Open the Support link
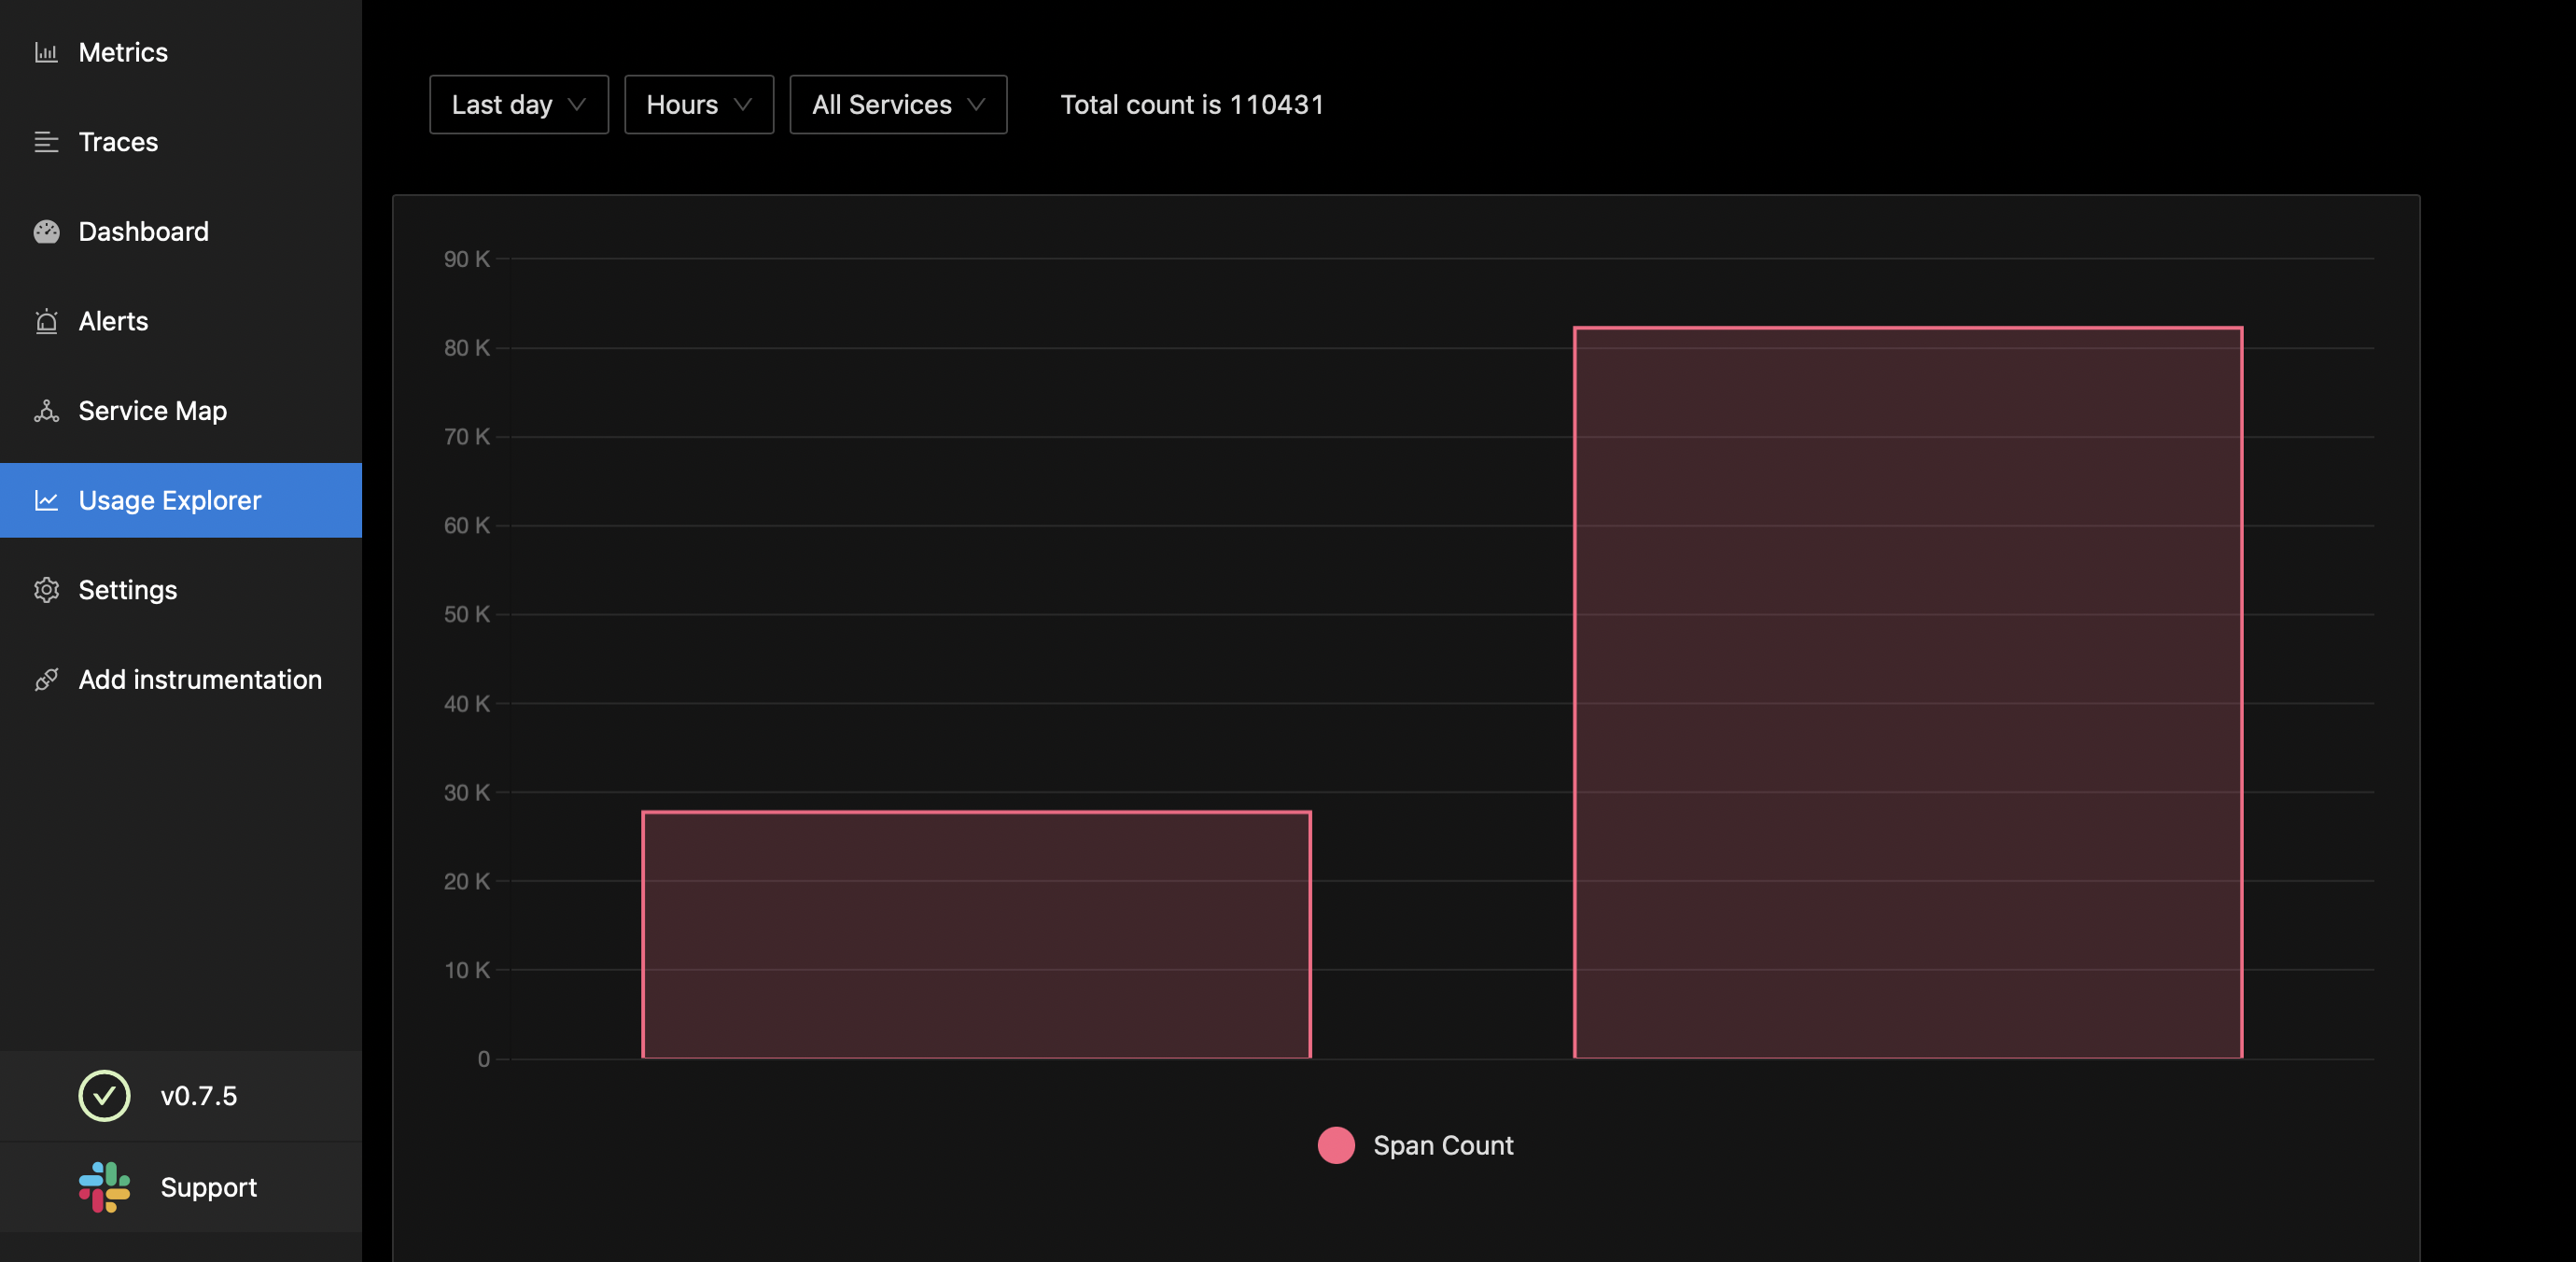Viewport: 2576px width, 1262px height. [x=208, y=1186]
